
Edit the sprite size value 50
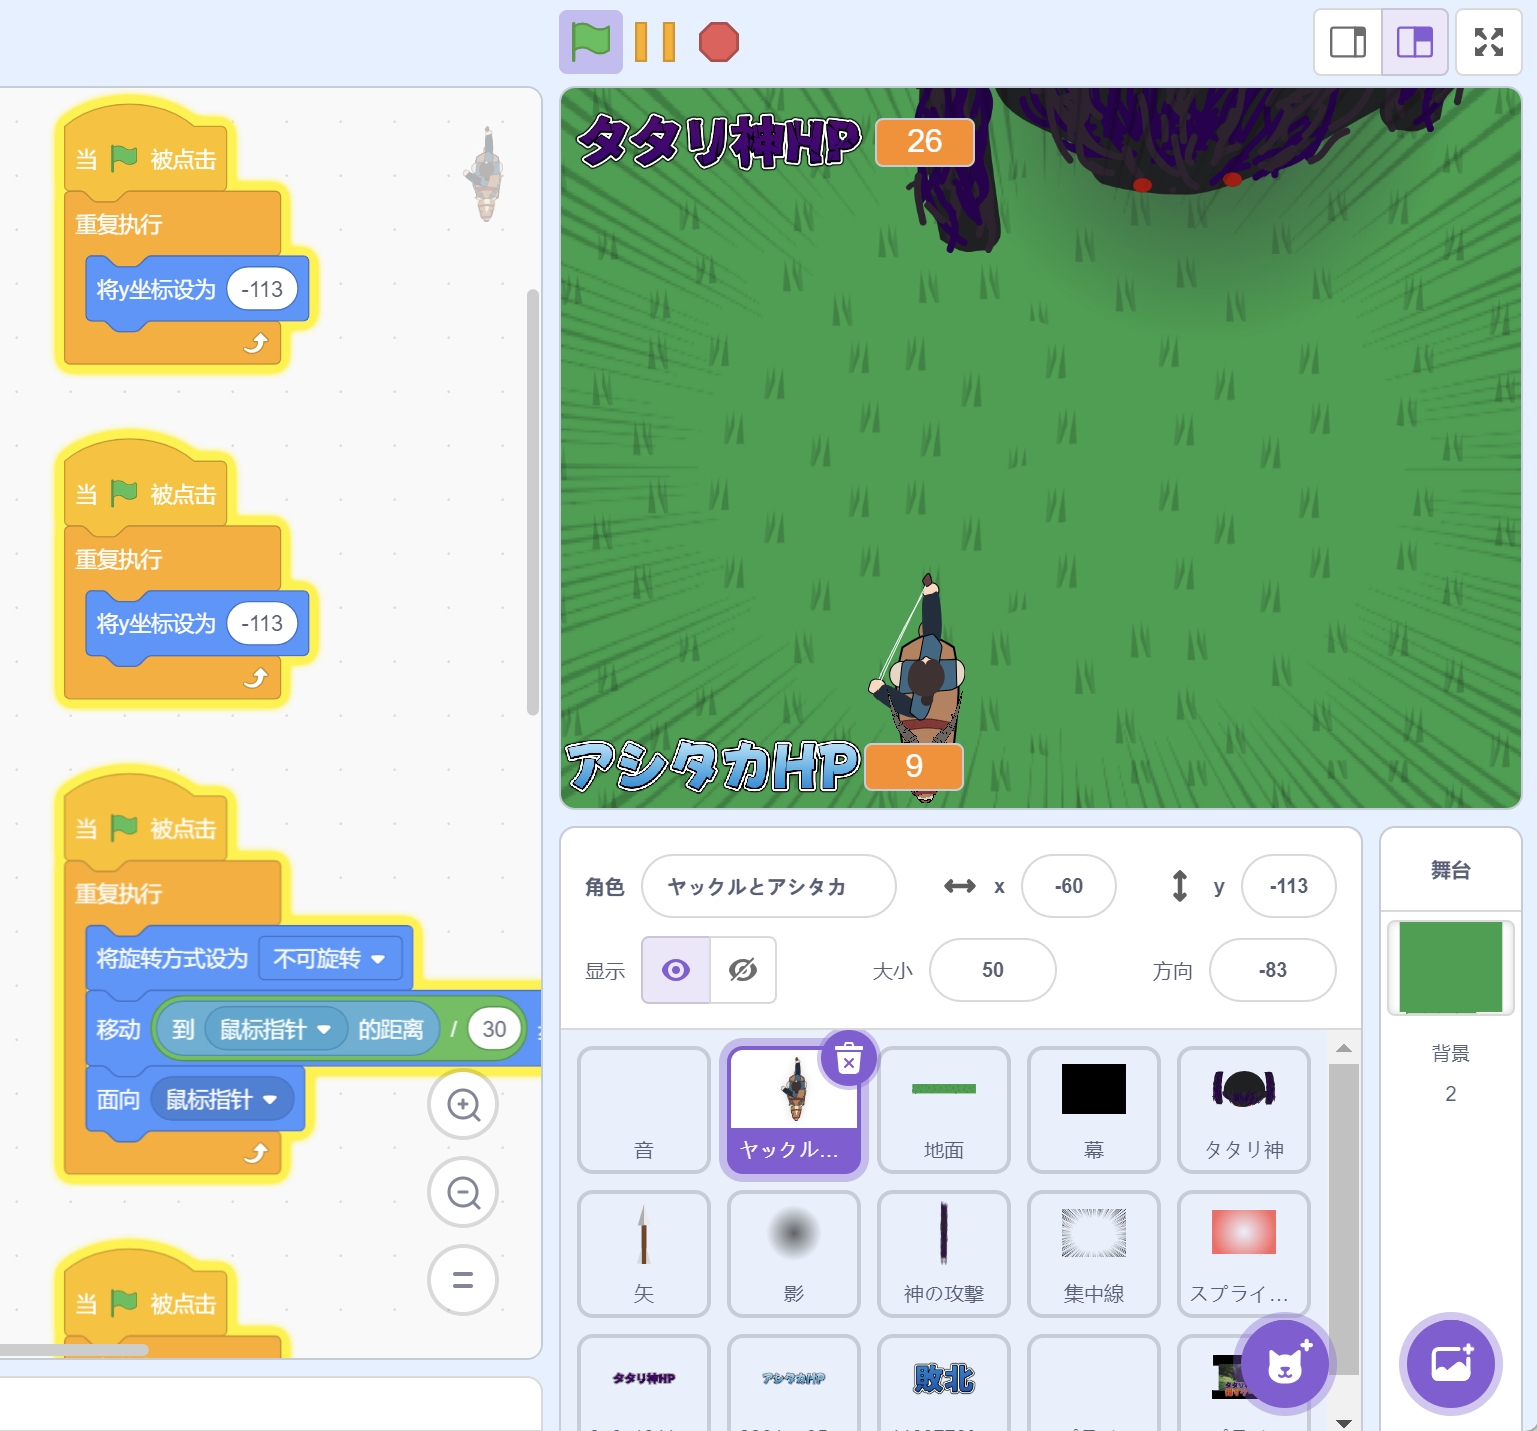992,970
